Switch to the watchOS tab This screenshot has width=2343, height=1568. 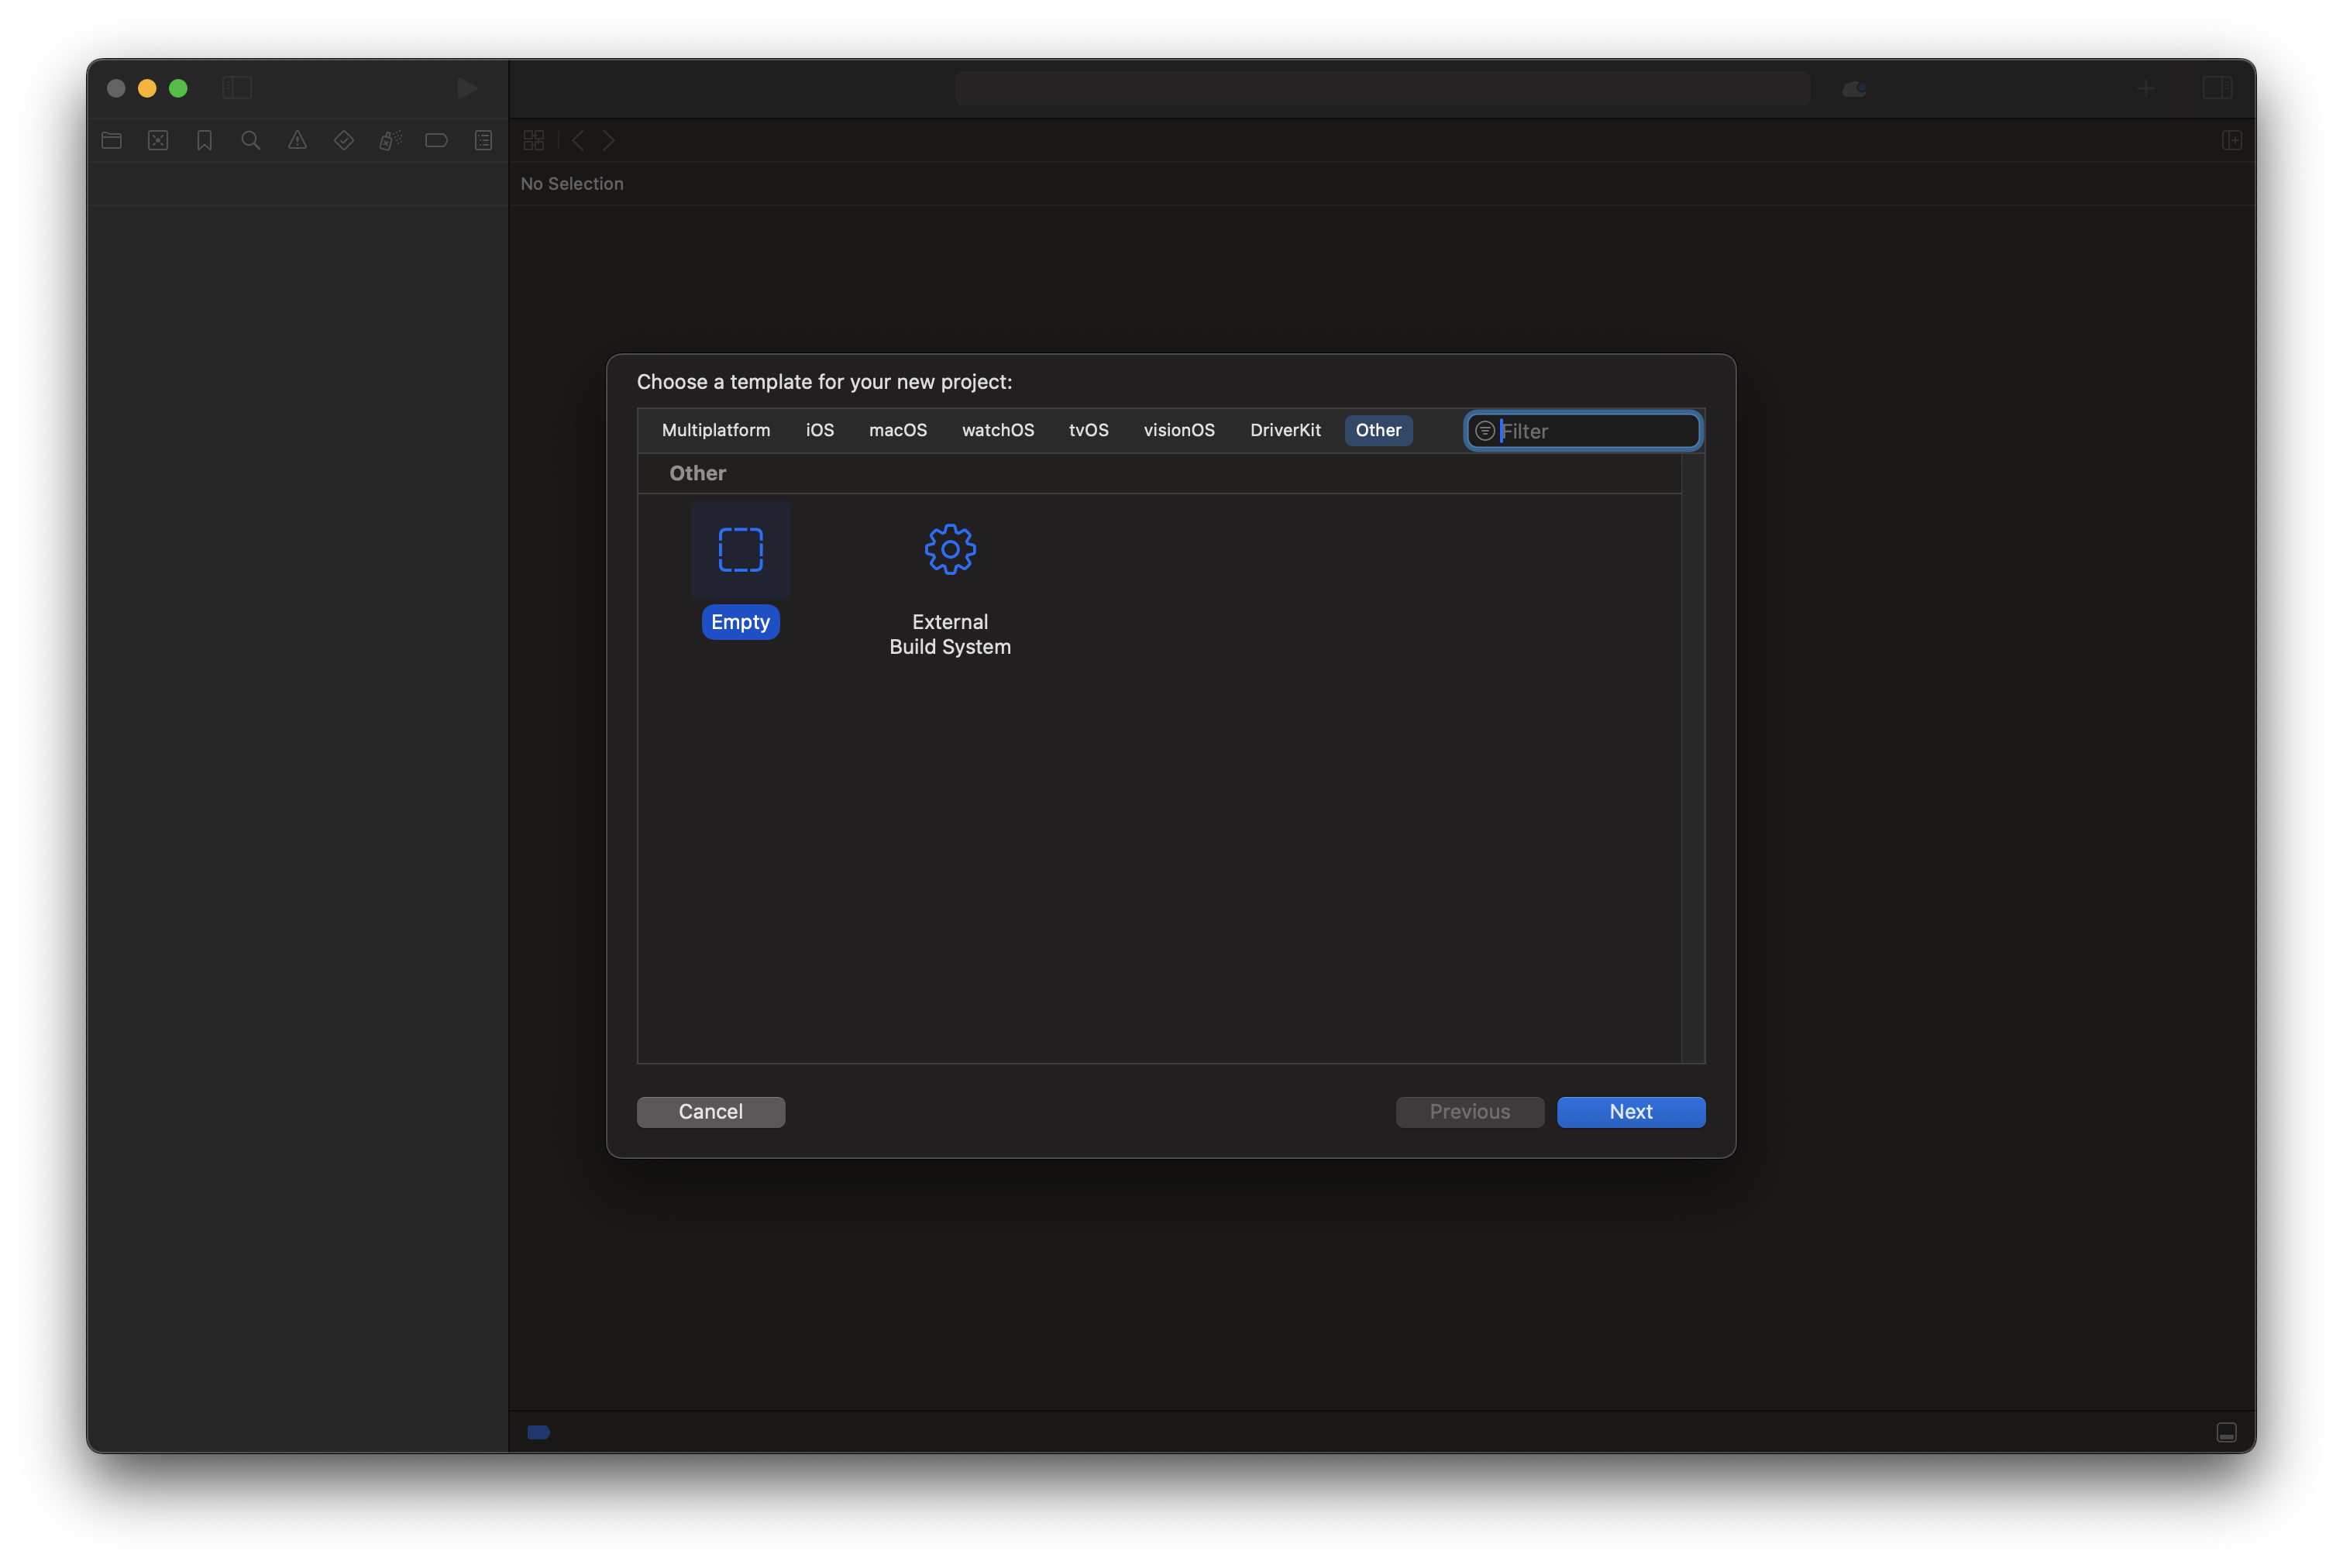coord(998,430)
